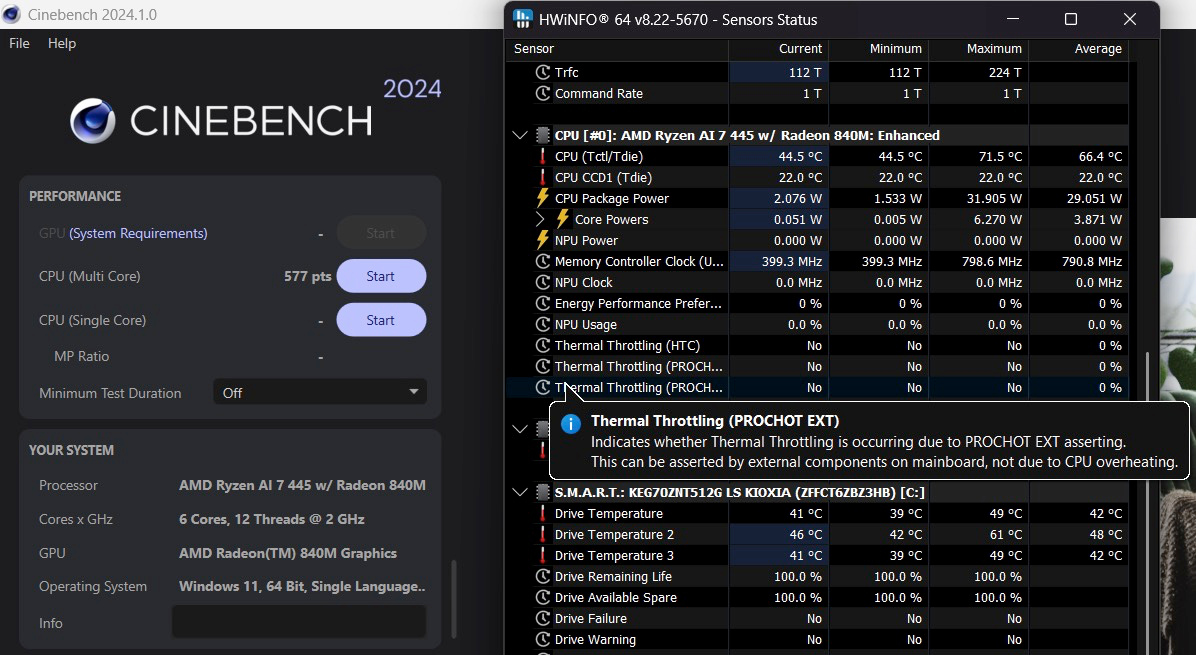
Task: Click the Info input field in Cinebench
Action: [298, 622]
